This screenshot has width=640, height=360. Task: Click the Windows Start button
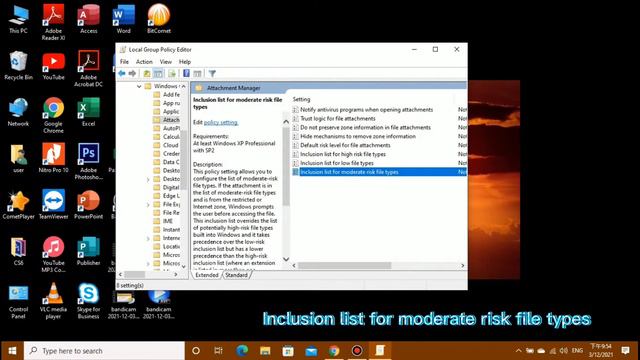[x=12, y=351]
